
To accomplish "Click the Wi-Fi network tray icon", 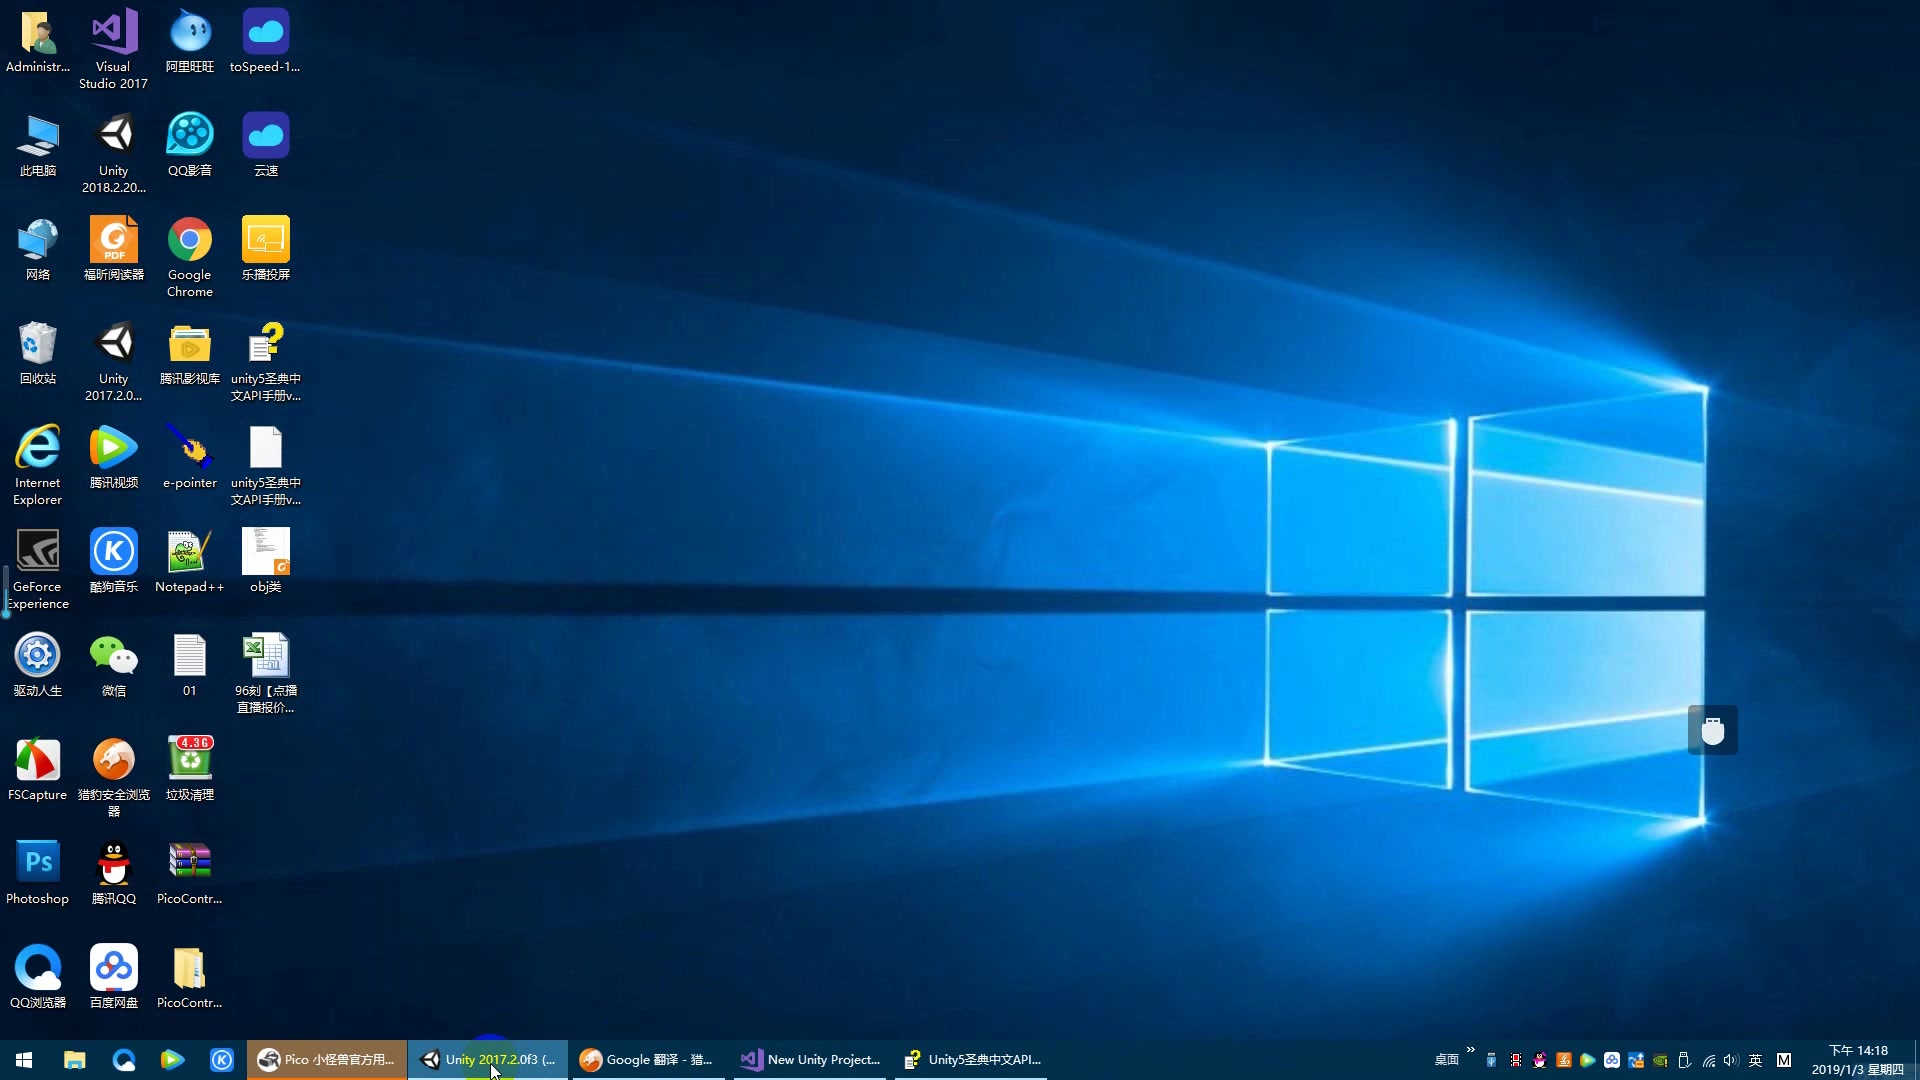I will coord(1708,1060).
